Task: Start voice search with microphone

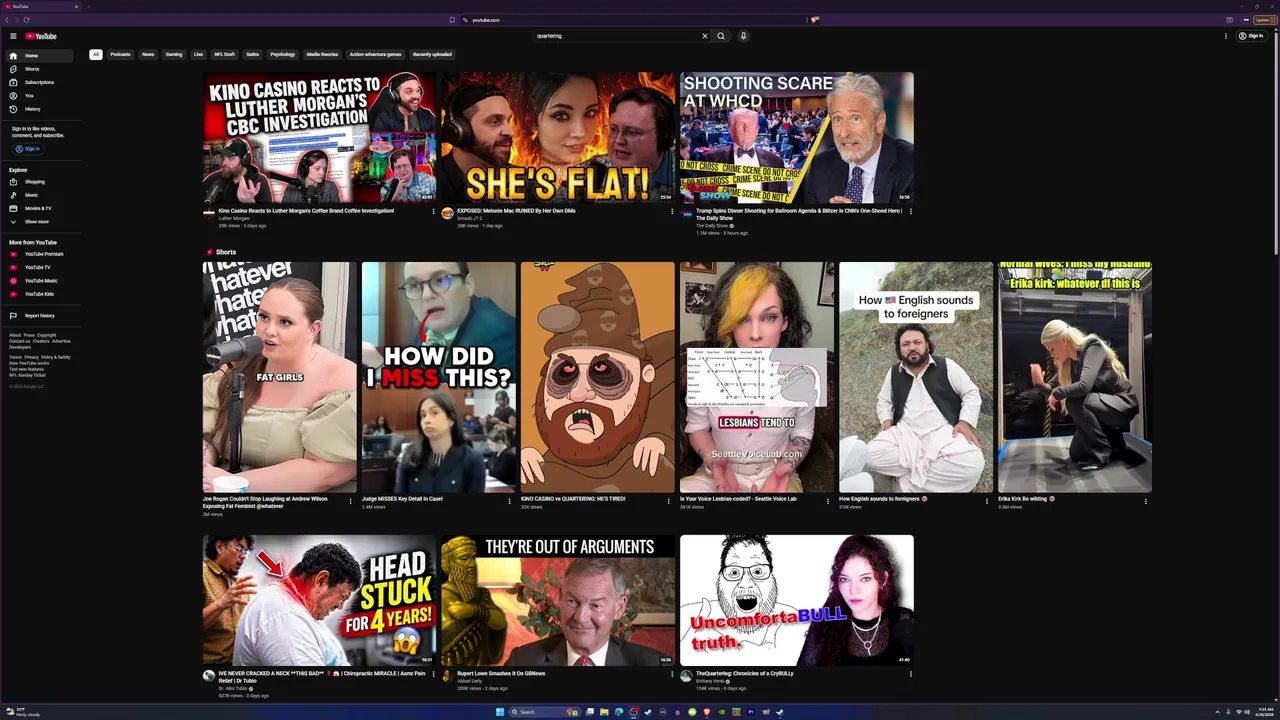Action: (743, 36)
